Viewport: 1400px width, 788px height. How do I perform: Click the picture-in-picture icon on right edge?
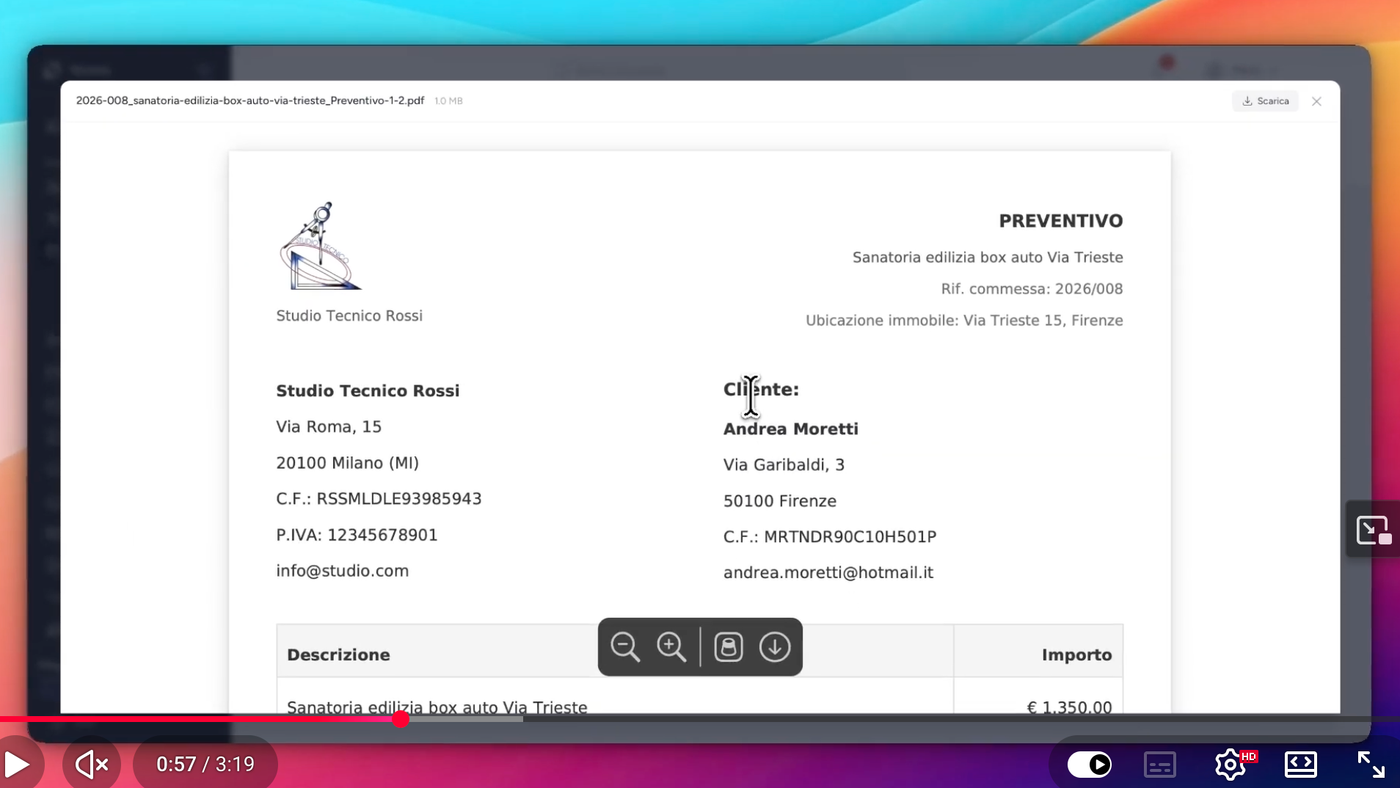(x=1373, y=529)
